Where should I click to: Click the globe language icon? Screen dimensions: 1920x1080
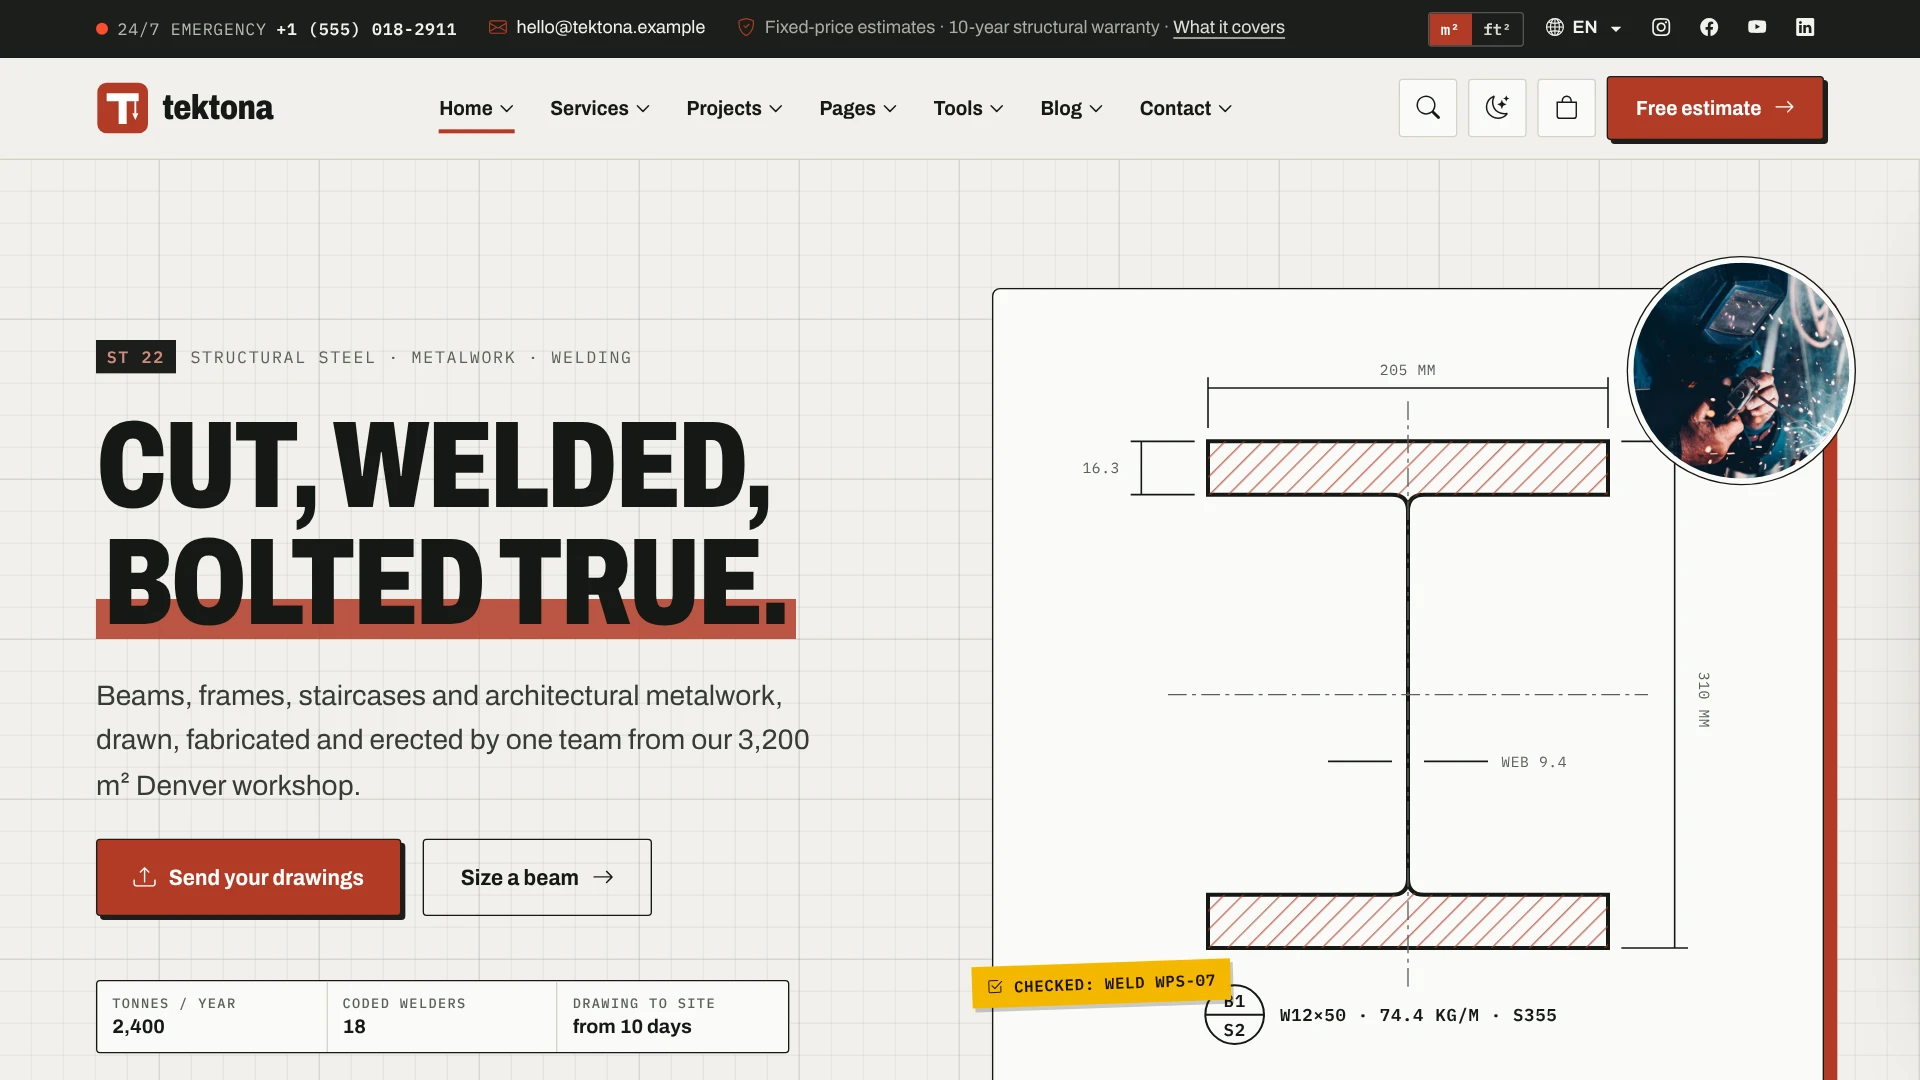[x=1554, y=27]
